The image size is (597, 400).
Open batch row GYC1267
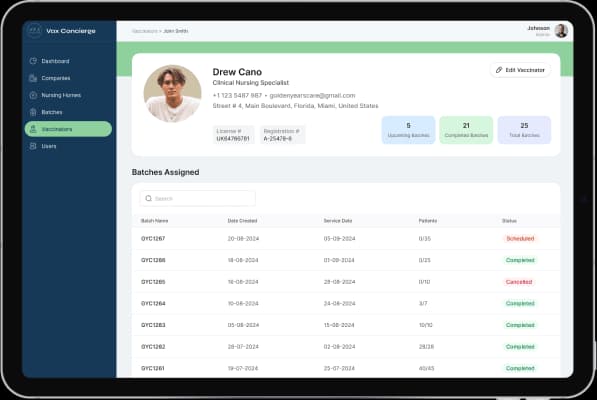(x=346, y=239)
